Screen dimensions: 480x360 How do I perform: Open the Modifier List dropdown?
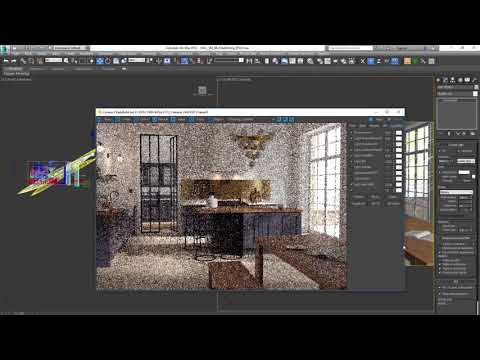coord(456,94)
